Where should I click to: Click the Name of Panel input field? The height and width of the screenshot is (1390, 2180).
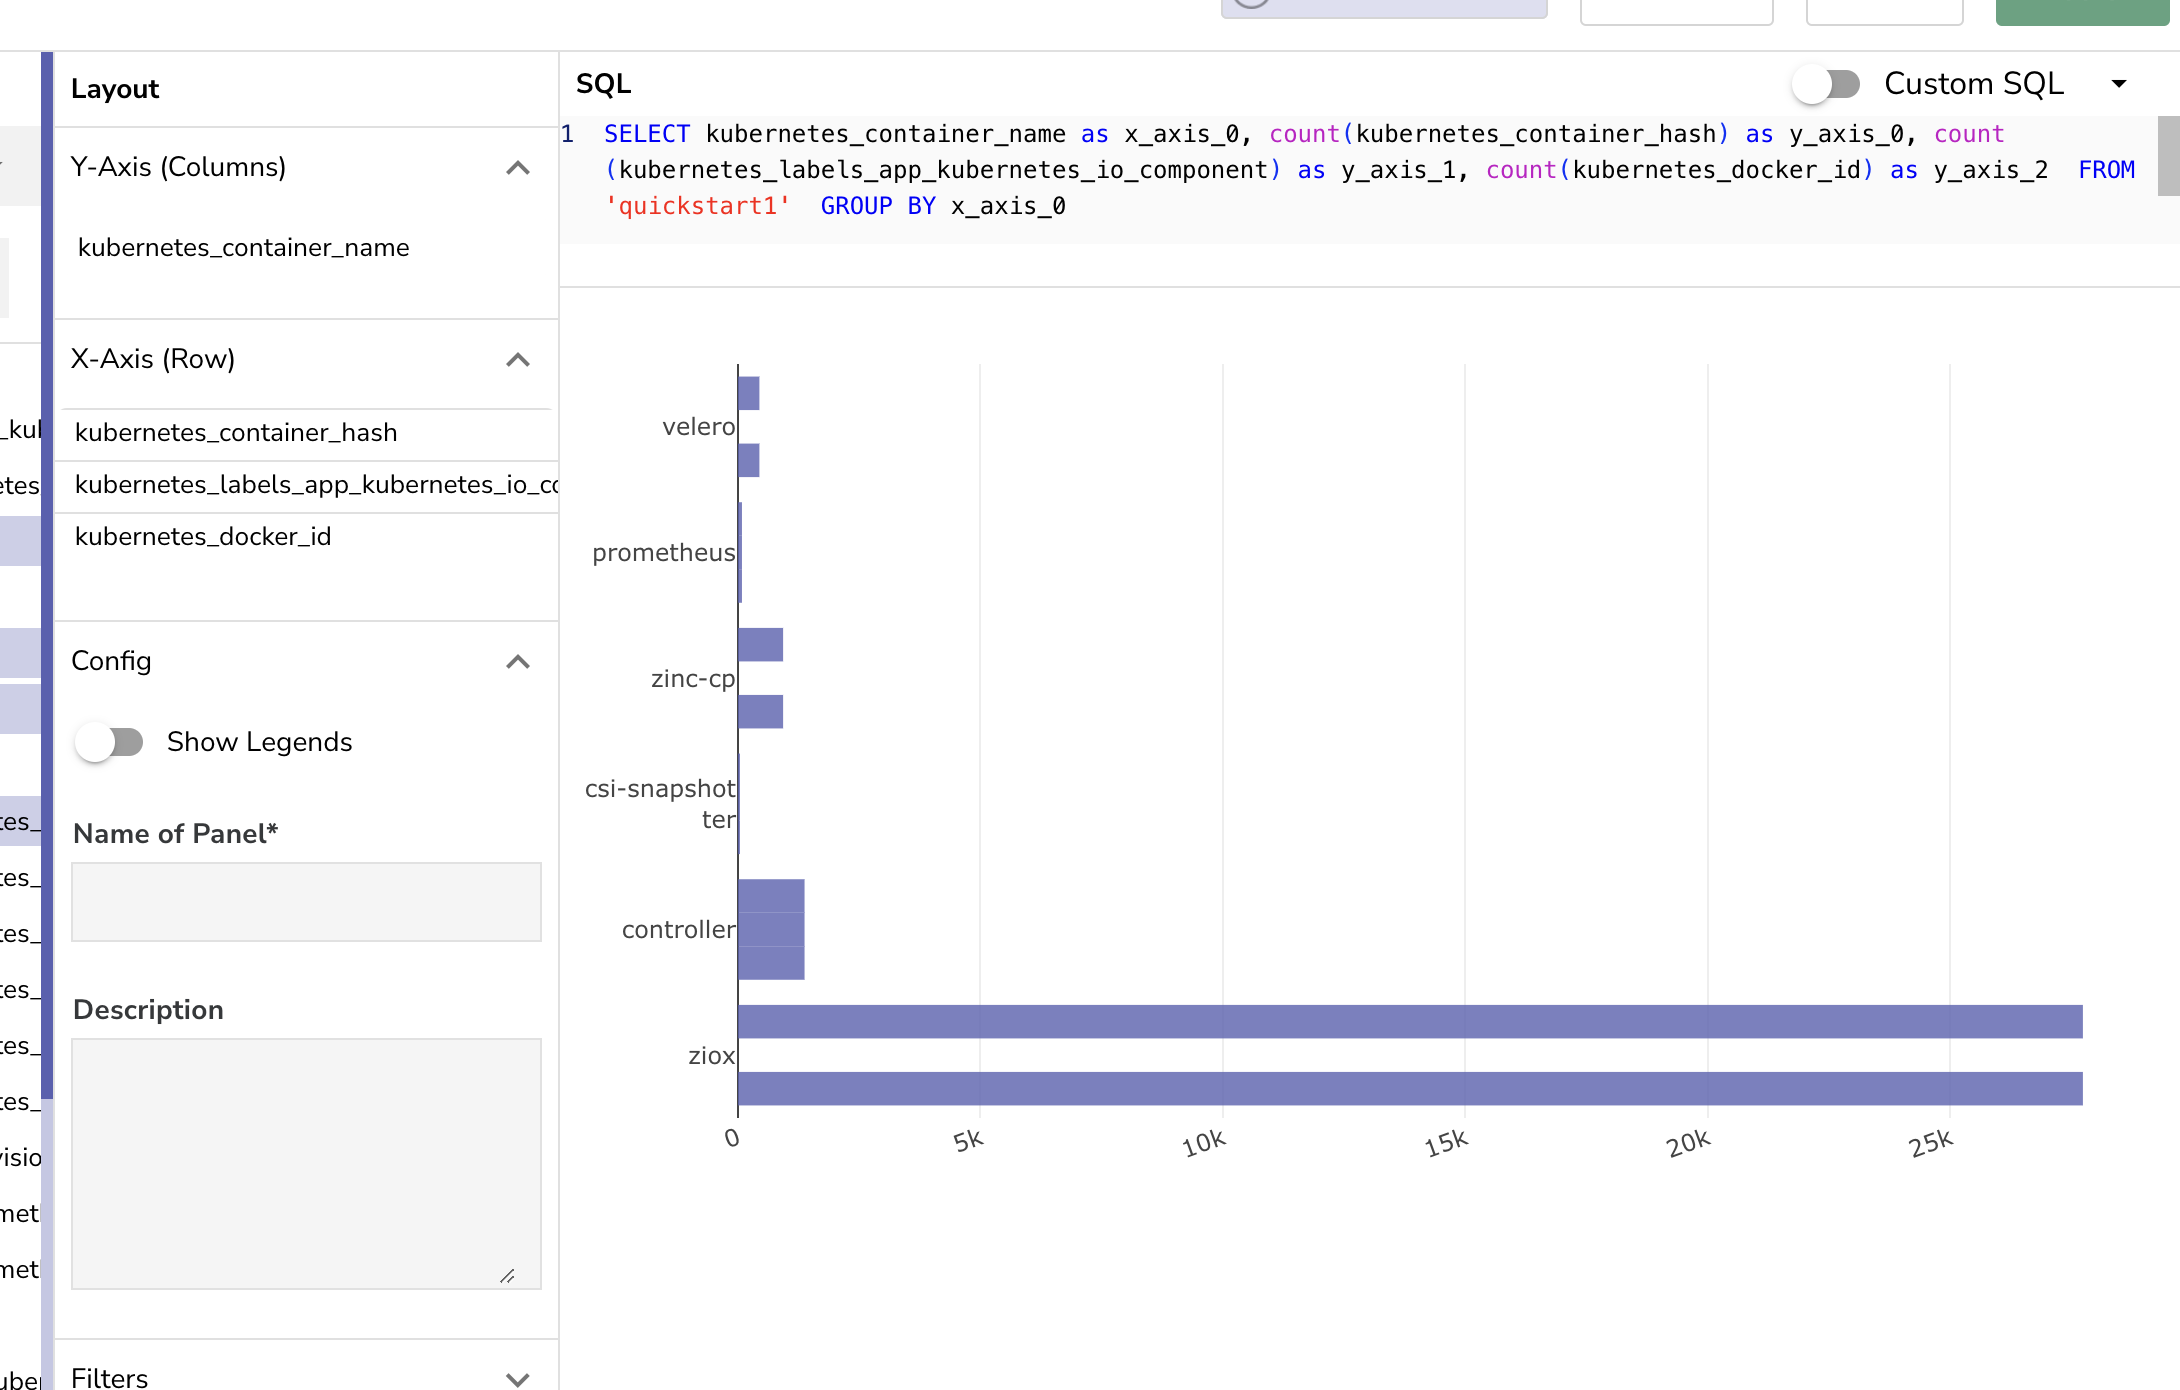click(x=306, y=901)
